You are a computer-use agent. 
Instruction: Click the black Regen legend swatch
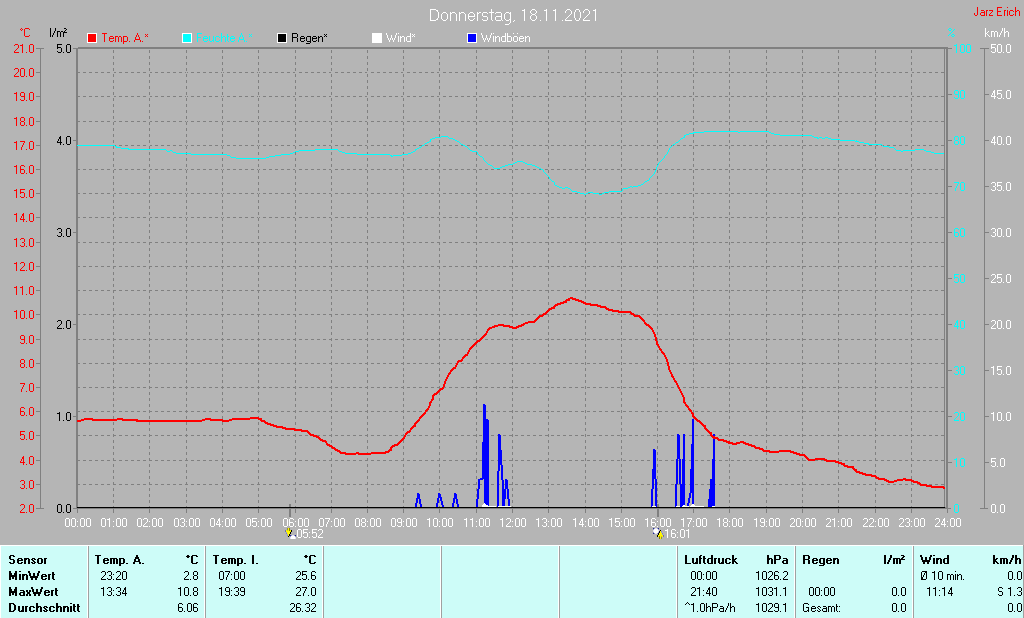pos(282,39)
